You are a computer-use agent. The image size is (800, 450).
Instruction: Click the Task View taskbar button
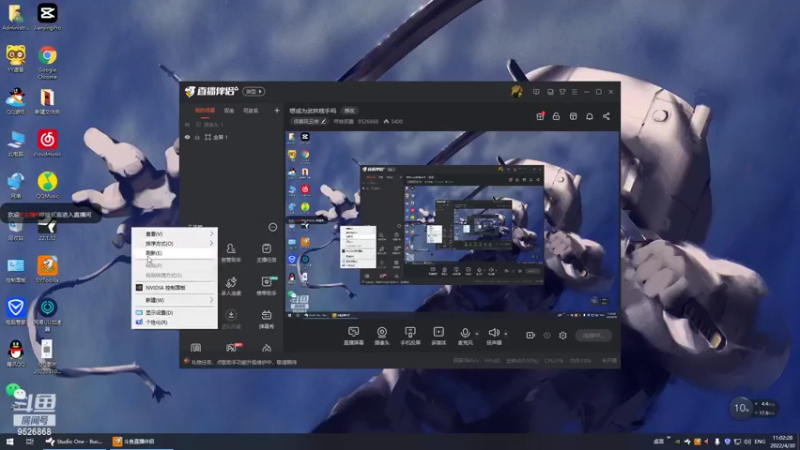pyautogui.click(x=30, y=441)
